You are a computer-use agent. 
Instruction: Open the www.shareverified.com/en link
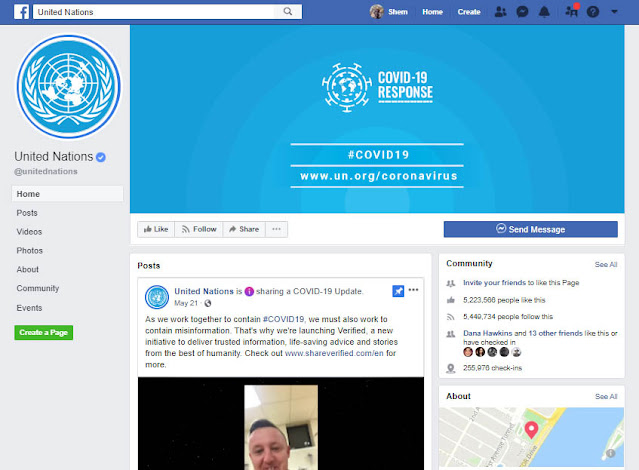(x=334, y=353)
